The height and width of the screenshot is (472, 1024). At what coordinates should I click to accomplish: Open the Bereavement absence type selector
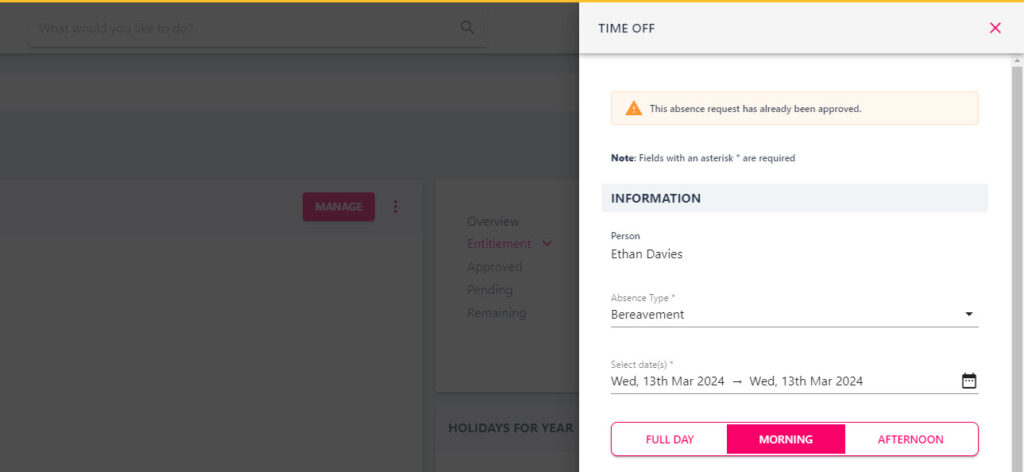[x=794, y=314]
